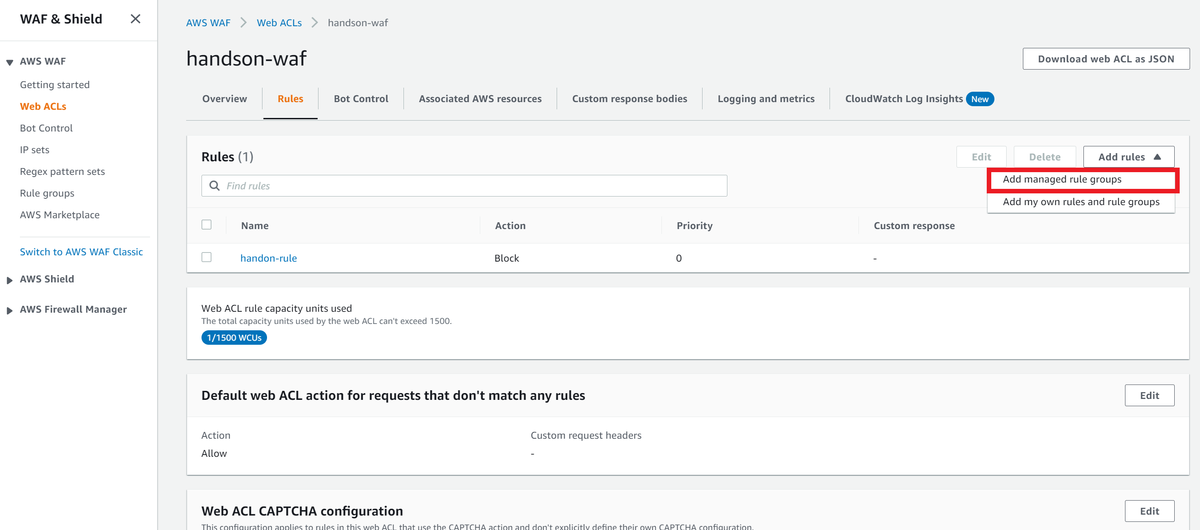1200x530 pixels.
Task: Go to Web ACLs breadcrumb
Action: click(x=279, y=22)
